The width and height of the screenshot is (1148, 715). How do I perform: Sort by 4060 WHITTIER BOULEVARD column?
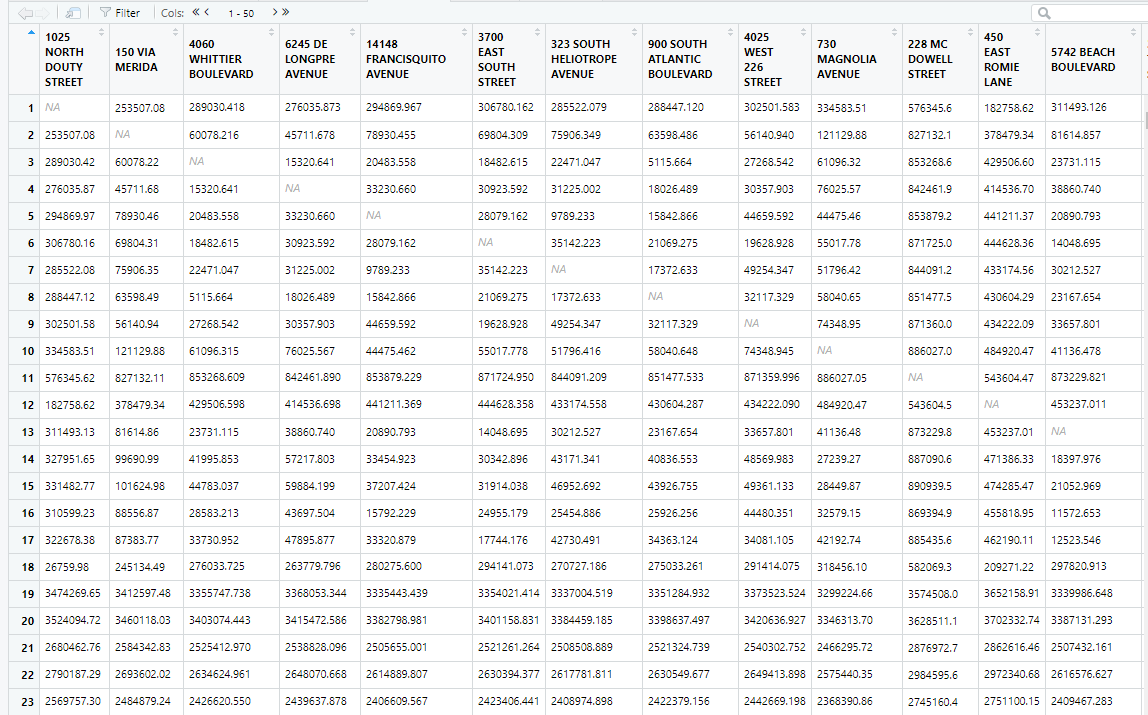(x=271, y=33)
